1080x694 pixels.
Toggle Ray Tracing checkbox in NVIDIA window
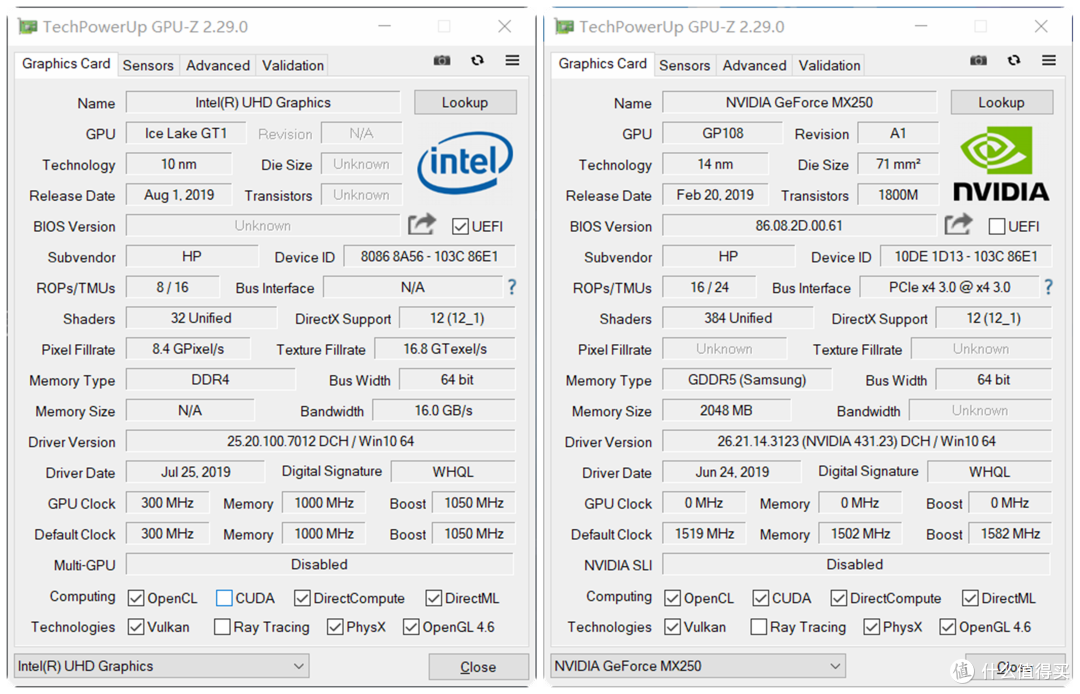coord(758,627)
